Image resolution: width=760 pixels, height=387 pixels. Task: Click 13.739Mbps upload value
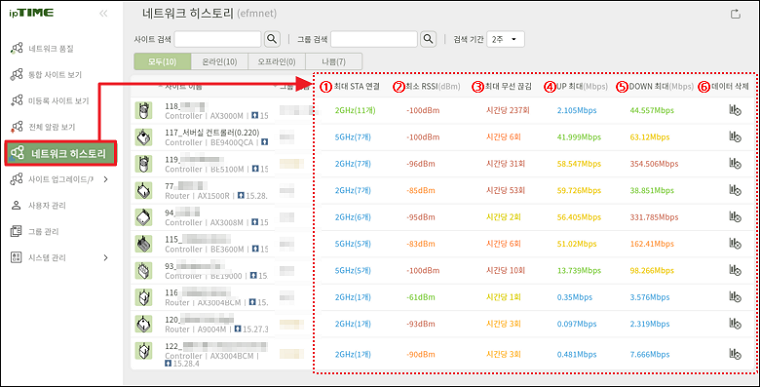579,271
